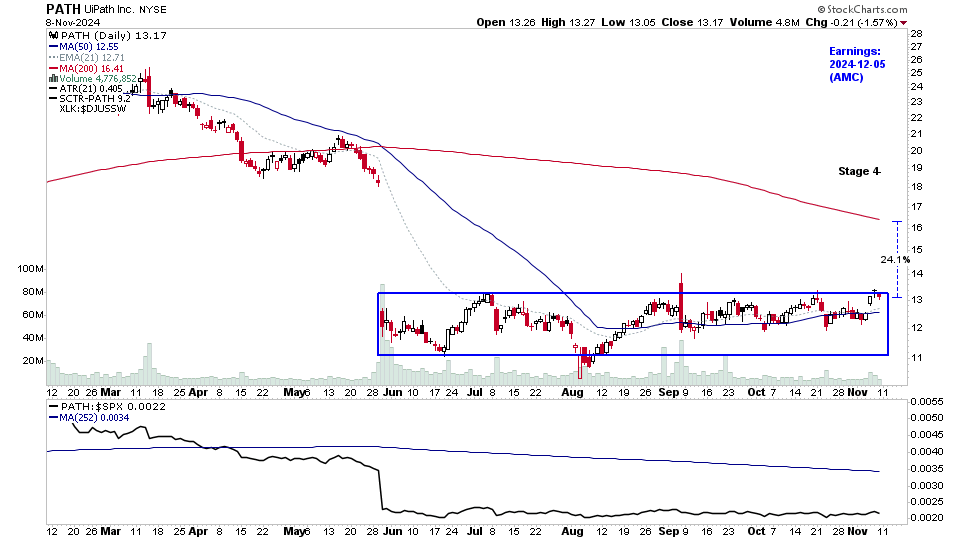Click the Chg -0.21 (-1.57%) value

852,22
